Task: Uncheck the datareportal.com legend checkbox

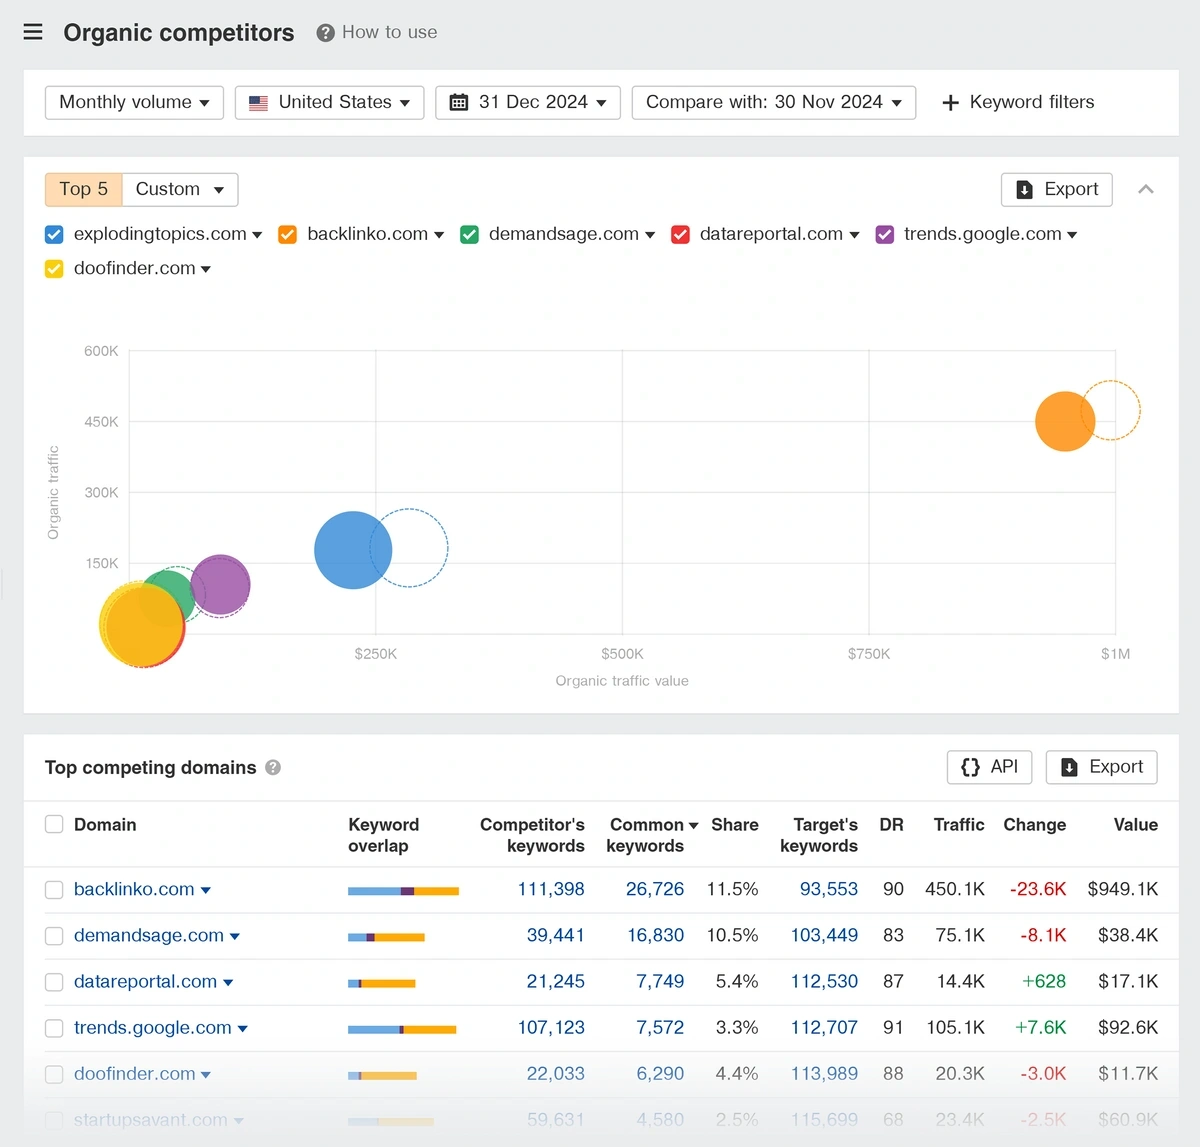Action: click(x=680, y=234)
